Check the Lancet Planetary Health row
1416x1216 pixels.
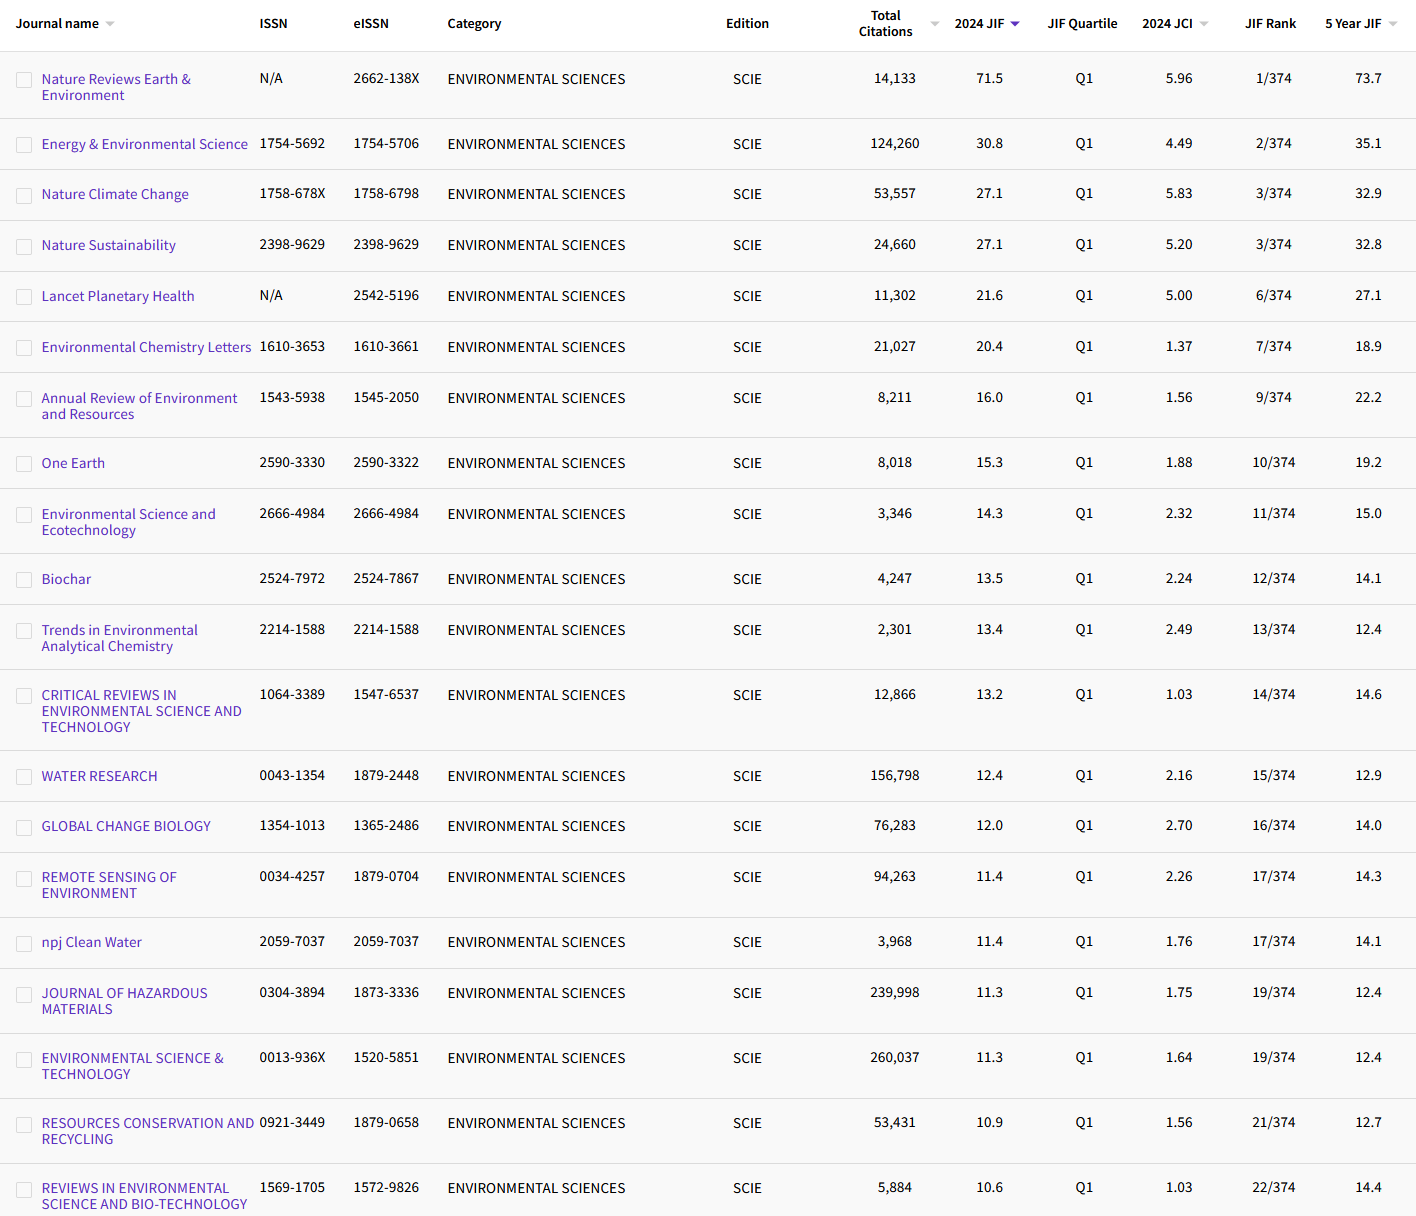pos(24,297)
